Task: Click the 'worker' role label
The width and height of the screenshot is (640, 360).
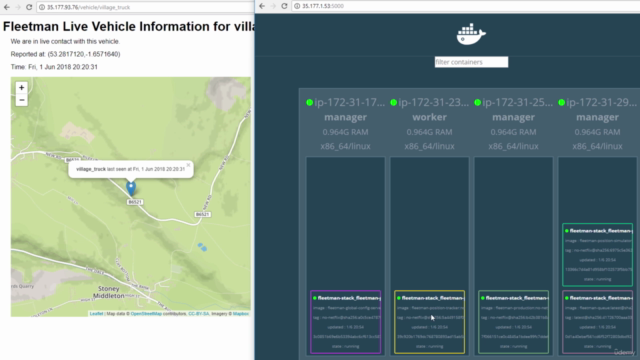Action: pyautogui.click(x=429, y=117)
